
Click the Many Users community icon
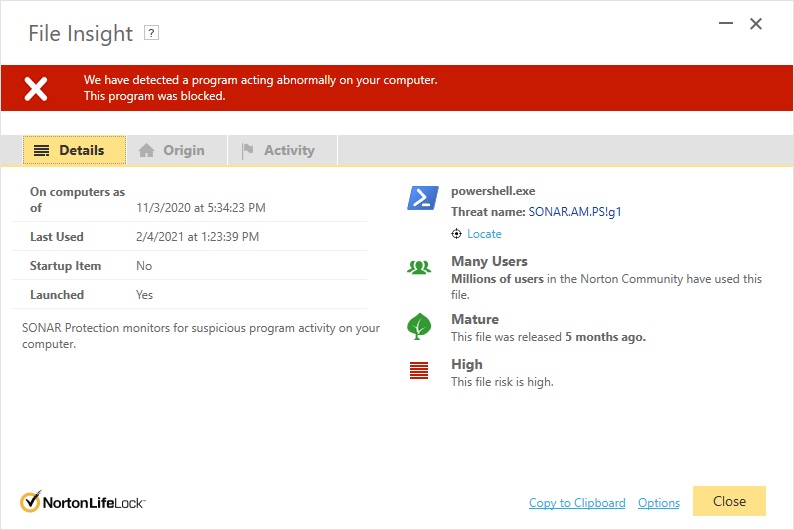click(x=419, y=267)
